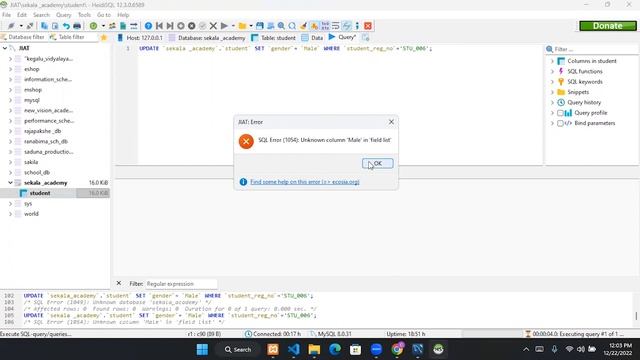Close the log filter bar X
640x360 pixels.
(x=119, y=283)
